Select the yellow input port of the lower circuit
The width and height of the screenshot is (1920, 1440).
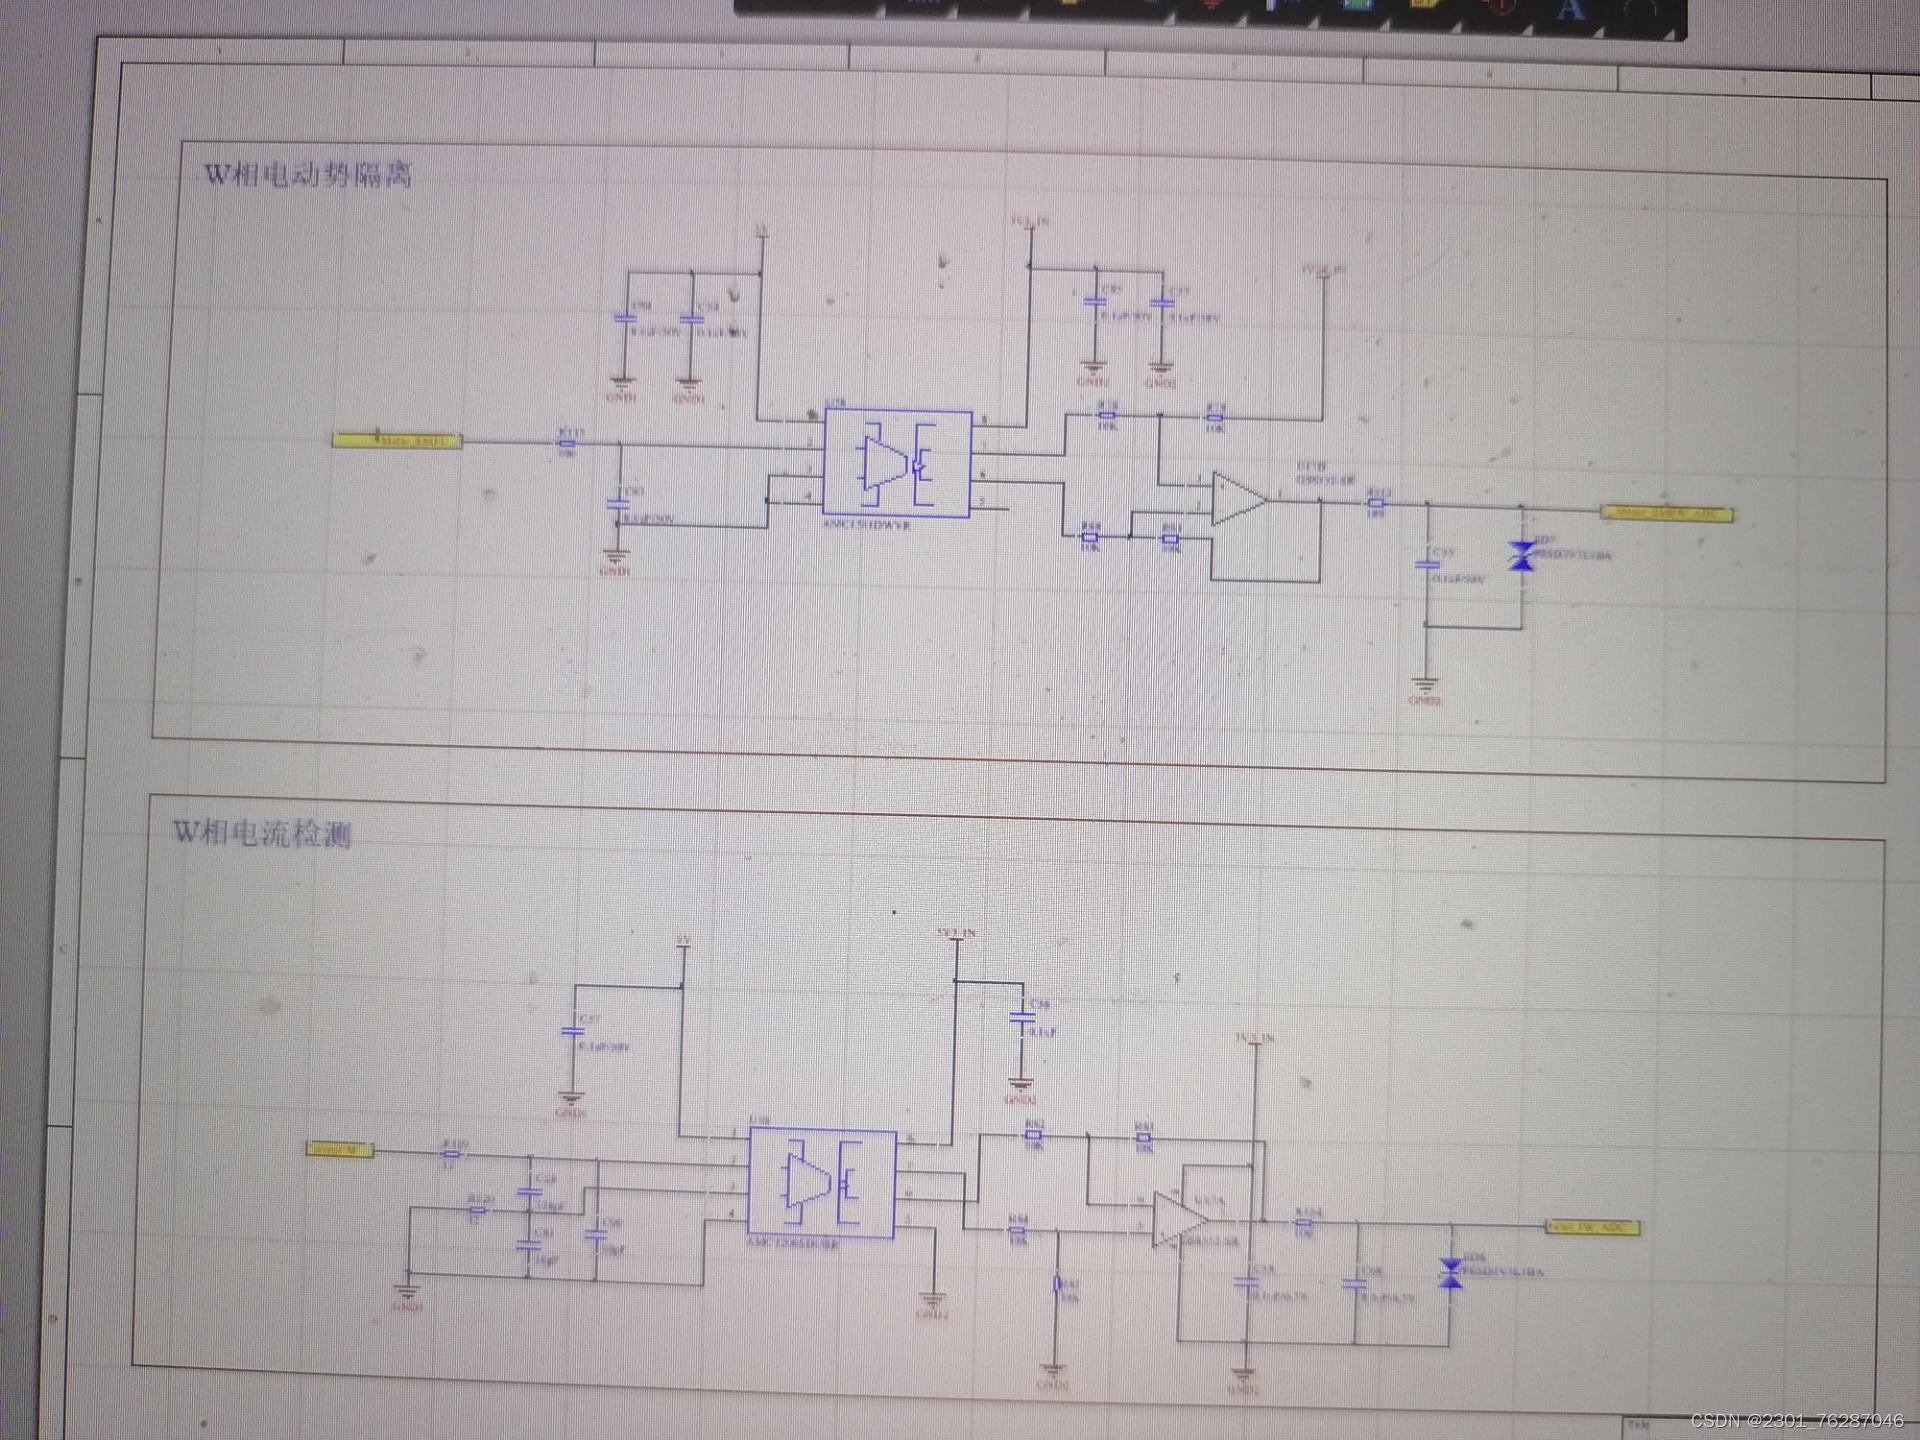339,1150
